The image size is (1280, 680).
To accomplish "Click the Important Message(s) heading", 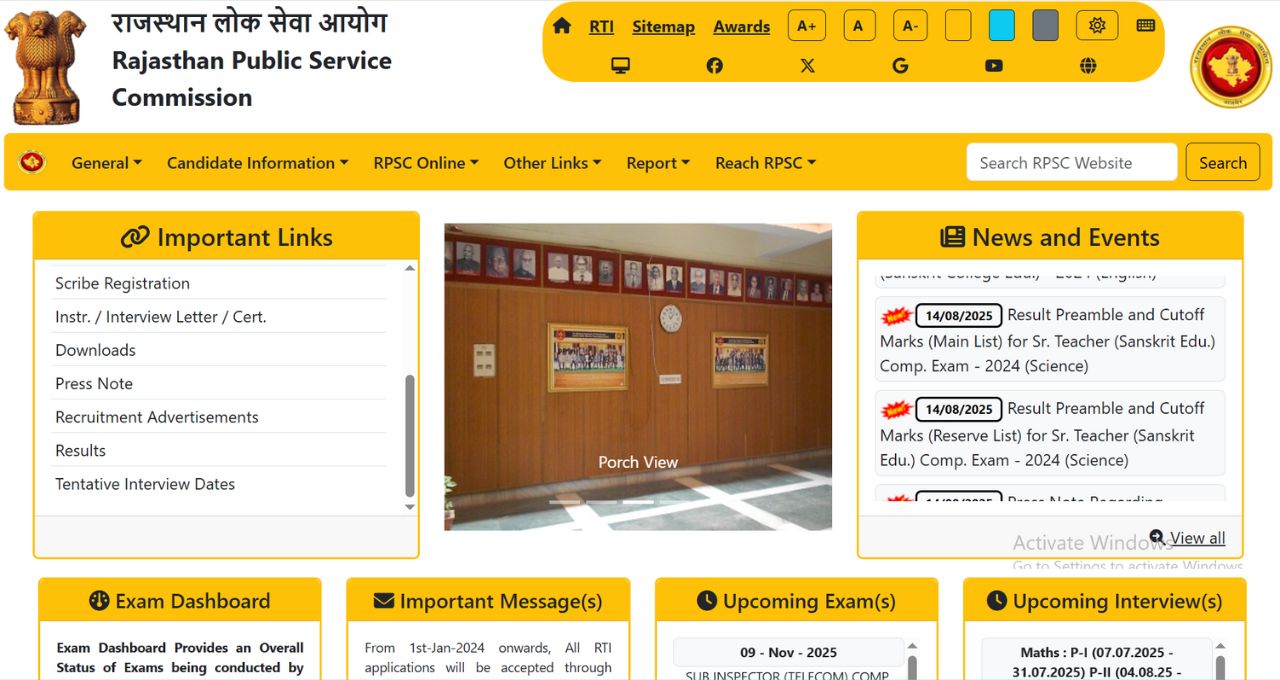I will click(488, 601).
